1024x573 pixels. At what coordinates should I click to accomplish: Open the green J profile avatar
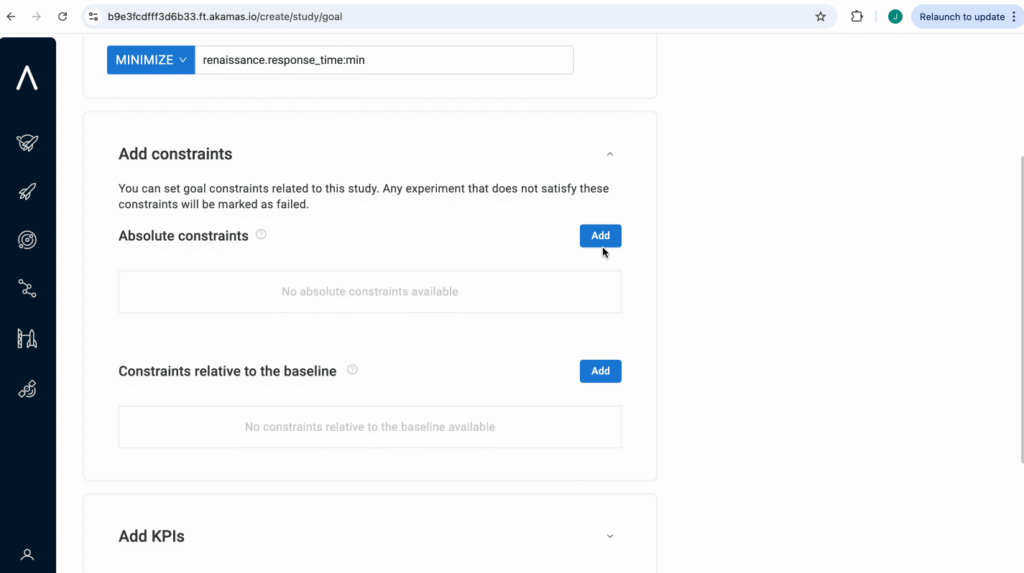pyautogui.click(x=895, y=16)
